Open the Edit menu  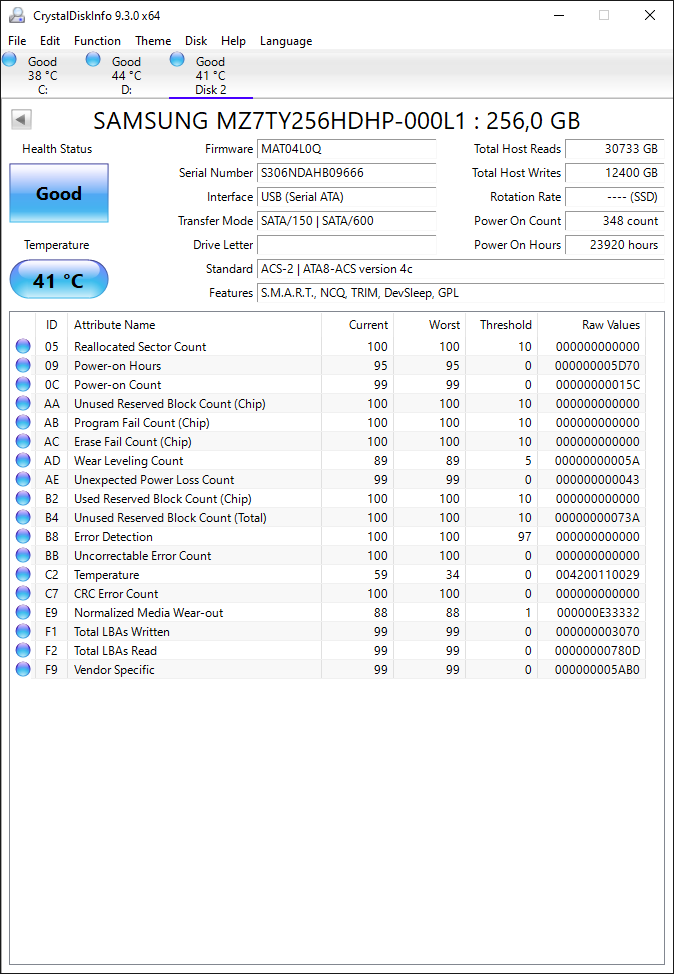tap(50, 41)
